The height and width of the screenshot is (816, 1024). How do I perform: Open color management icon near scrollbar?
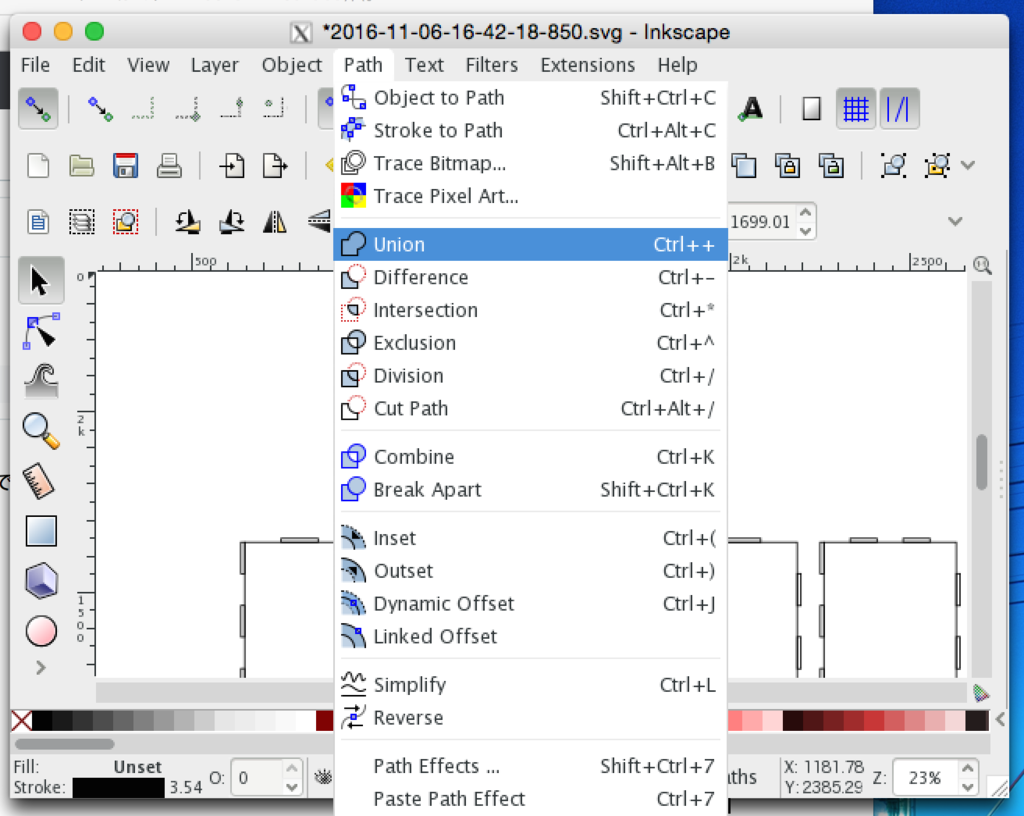pyautogui.click(x=981, y=693)
